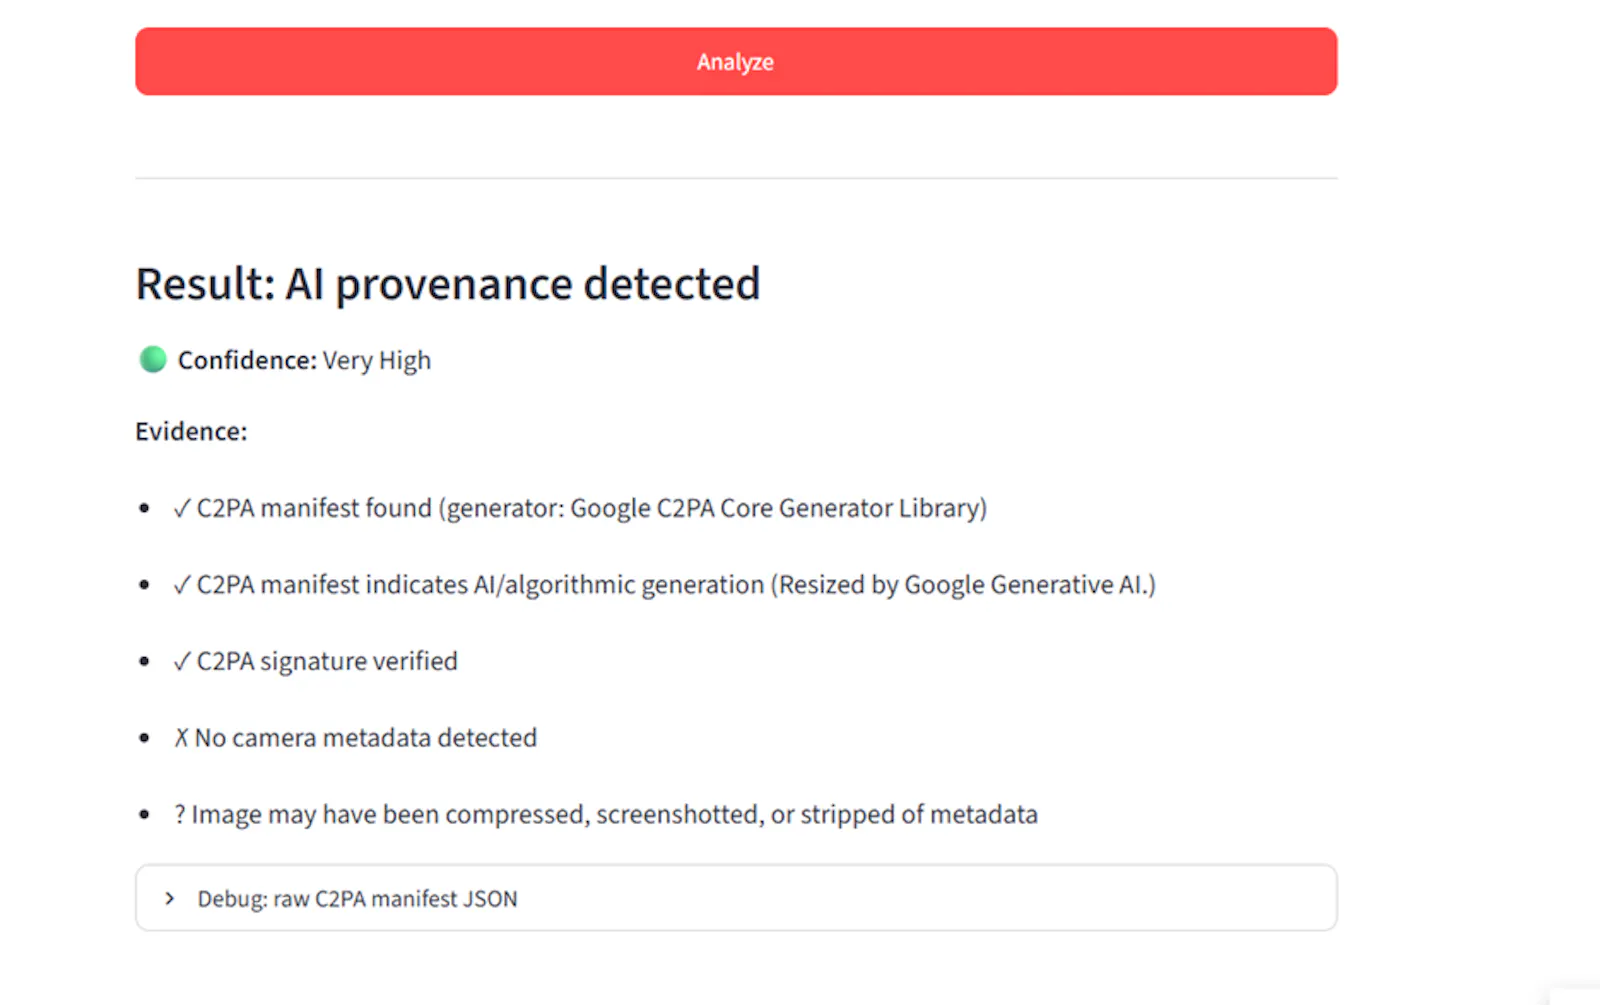This screenshot has height=1005, width=1600.
Task: Click 'Resized by Google Generative AI.' text
Action: tap(964, 584)
